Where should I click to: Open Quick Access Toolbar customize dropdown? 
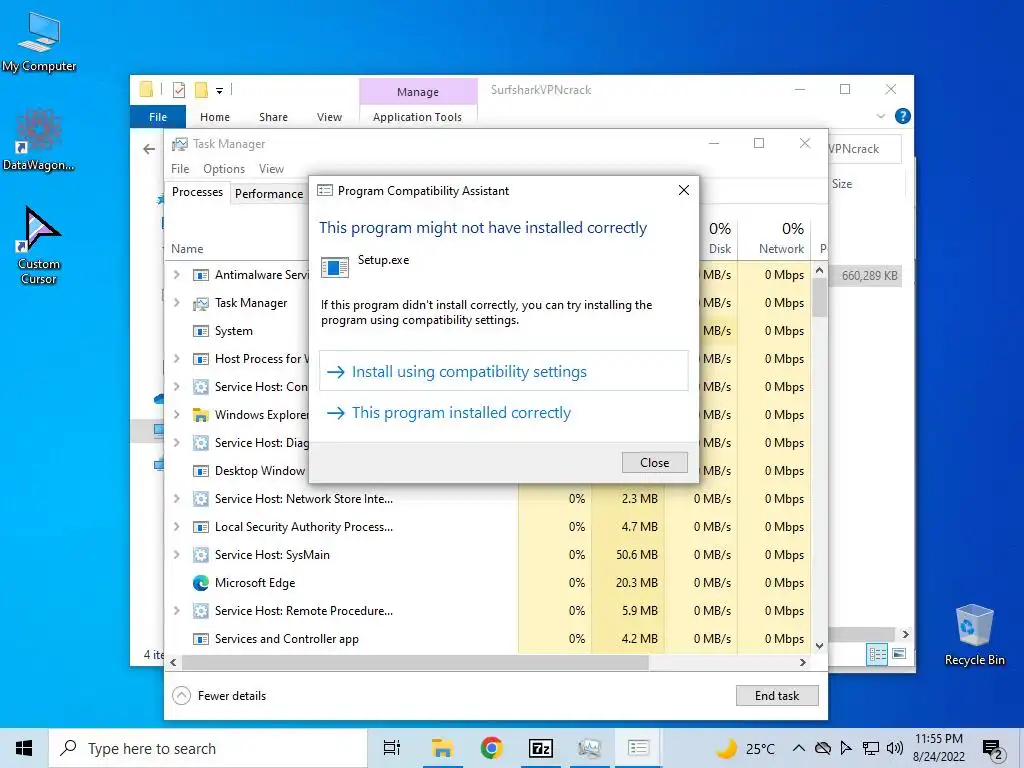(x=219, y=91)
